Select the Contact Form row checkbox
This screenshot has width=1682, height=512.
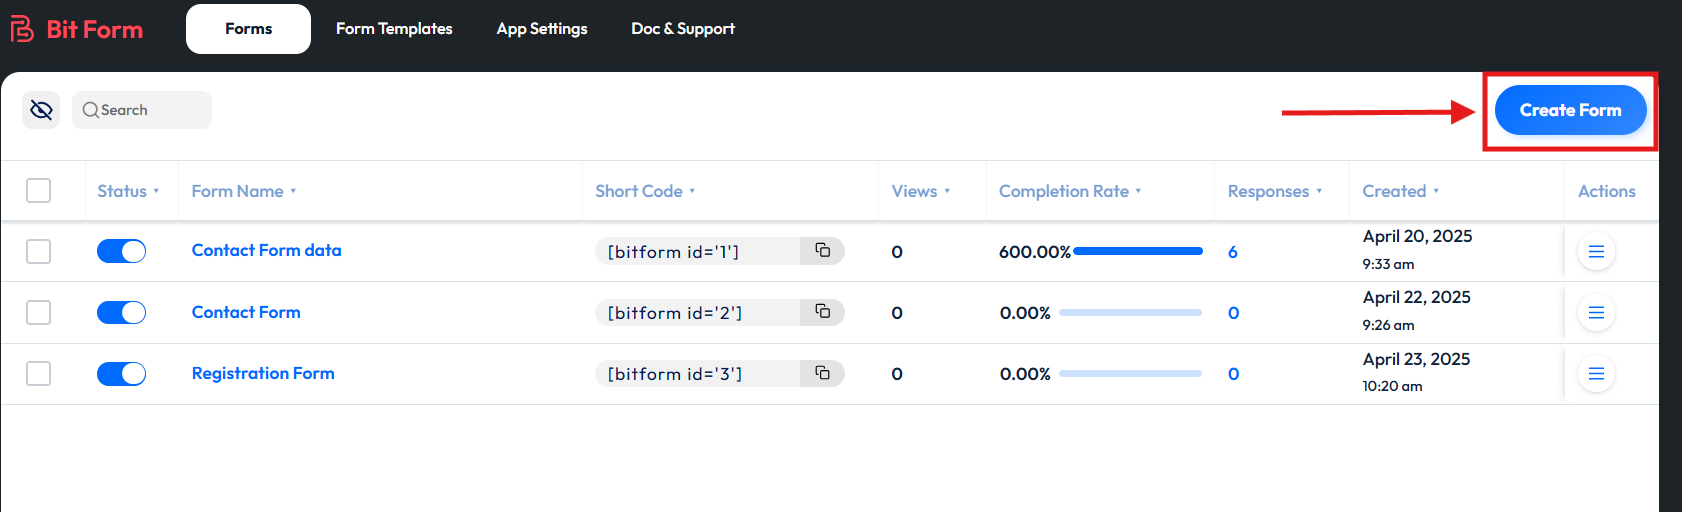pos(39,313)
